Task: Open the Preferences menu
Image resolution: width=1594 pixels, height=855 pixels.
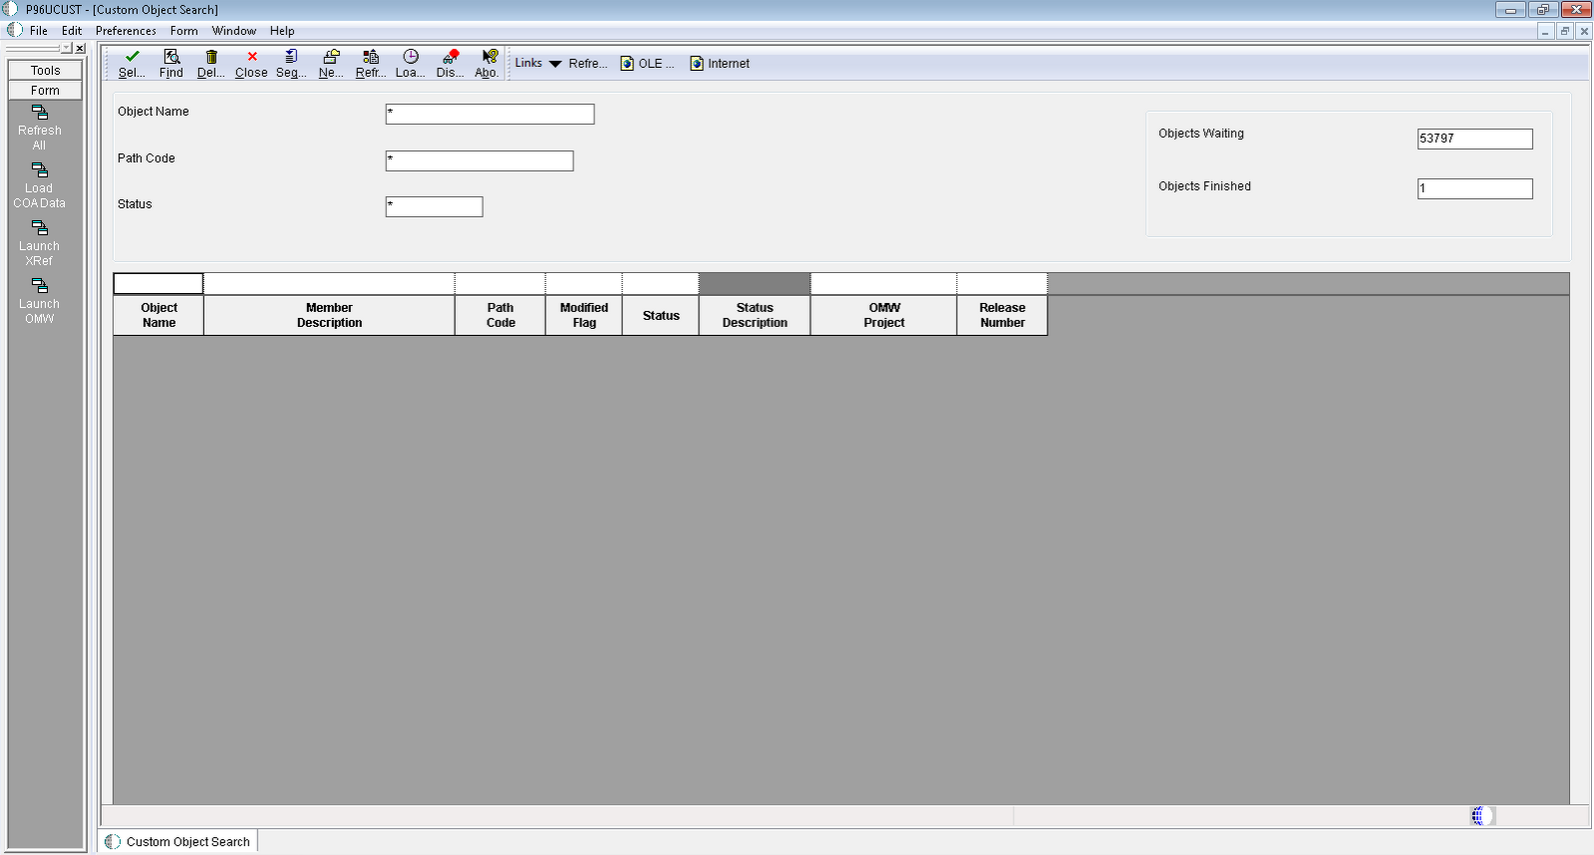Action: pos(126,31)
